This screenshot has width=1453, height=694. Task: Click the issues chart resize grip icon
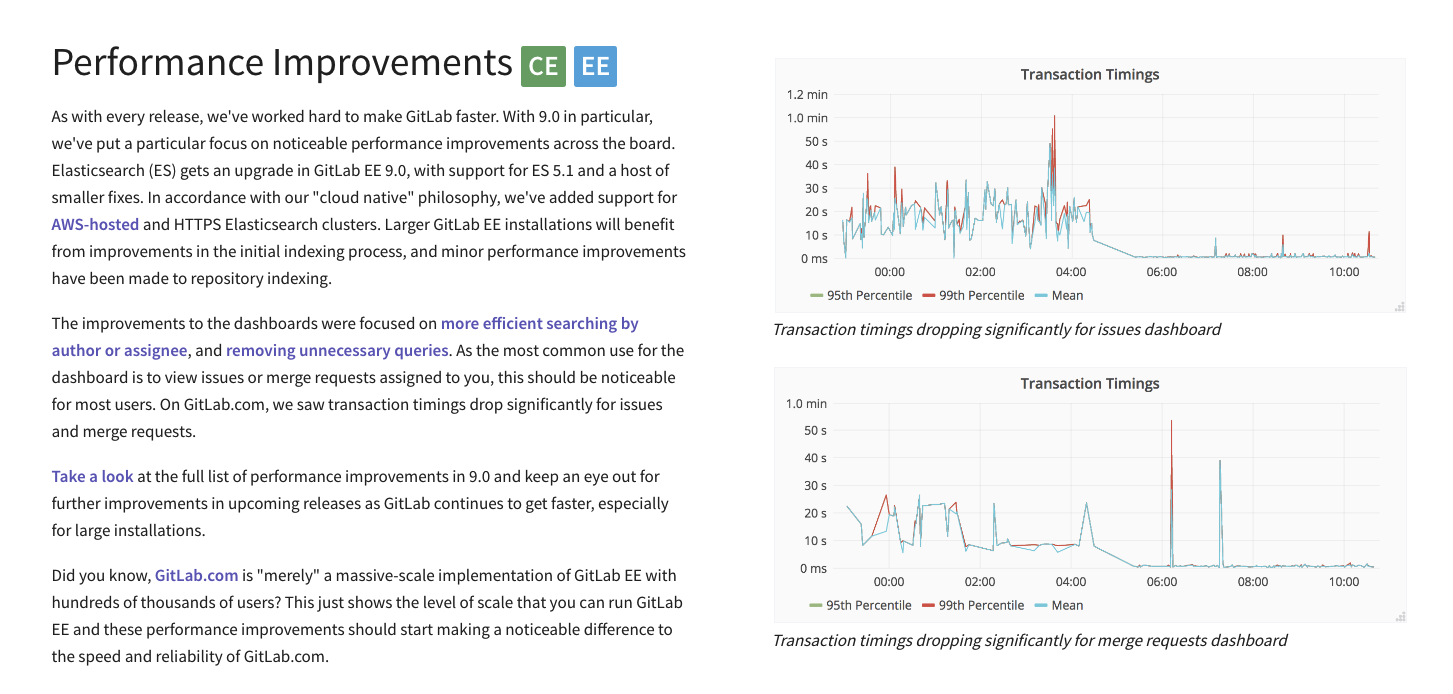1399,306
